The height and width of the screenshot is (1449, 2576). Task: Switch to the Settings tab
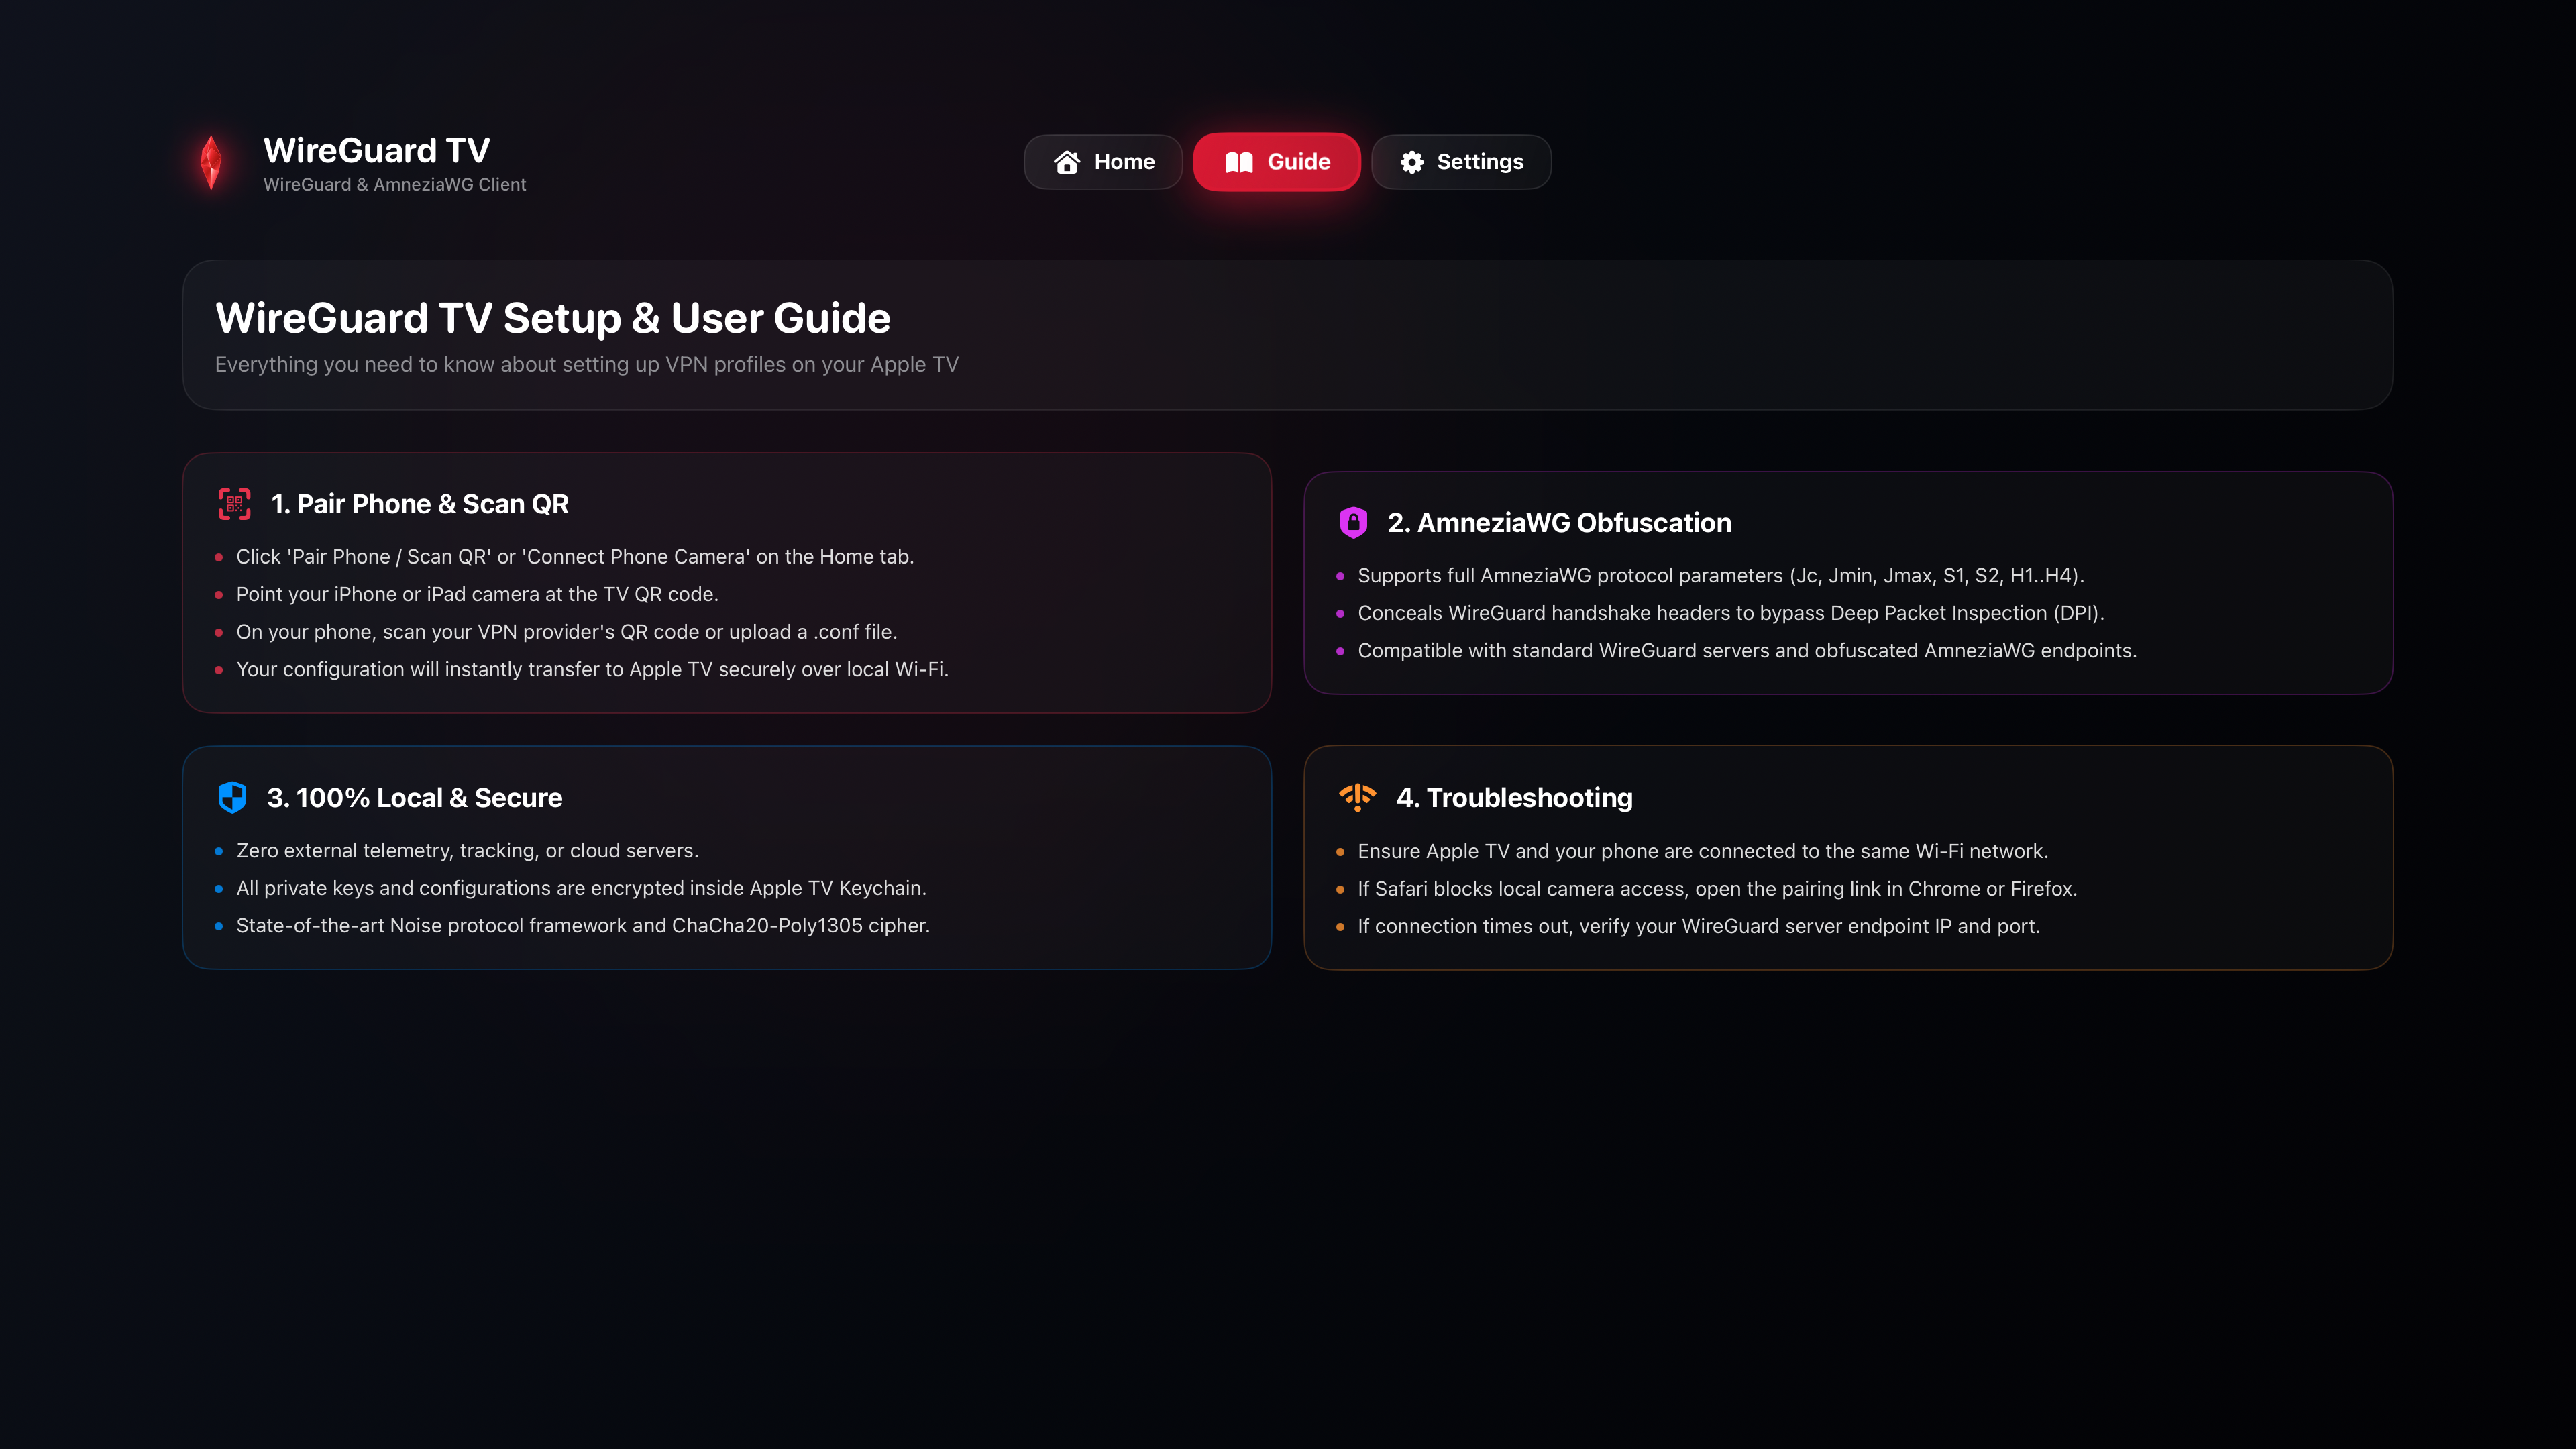point(1461,162)
